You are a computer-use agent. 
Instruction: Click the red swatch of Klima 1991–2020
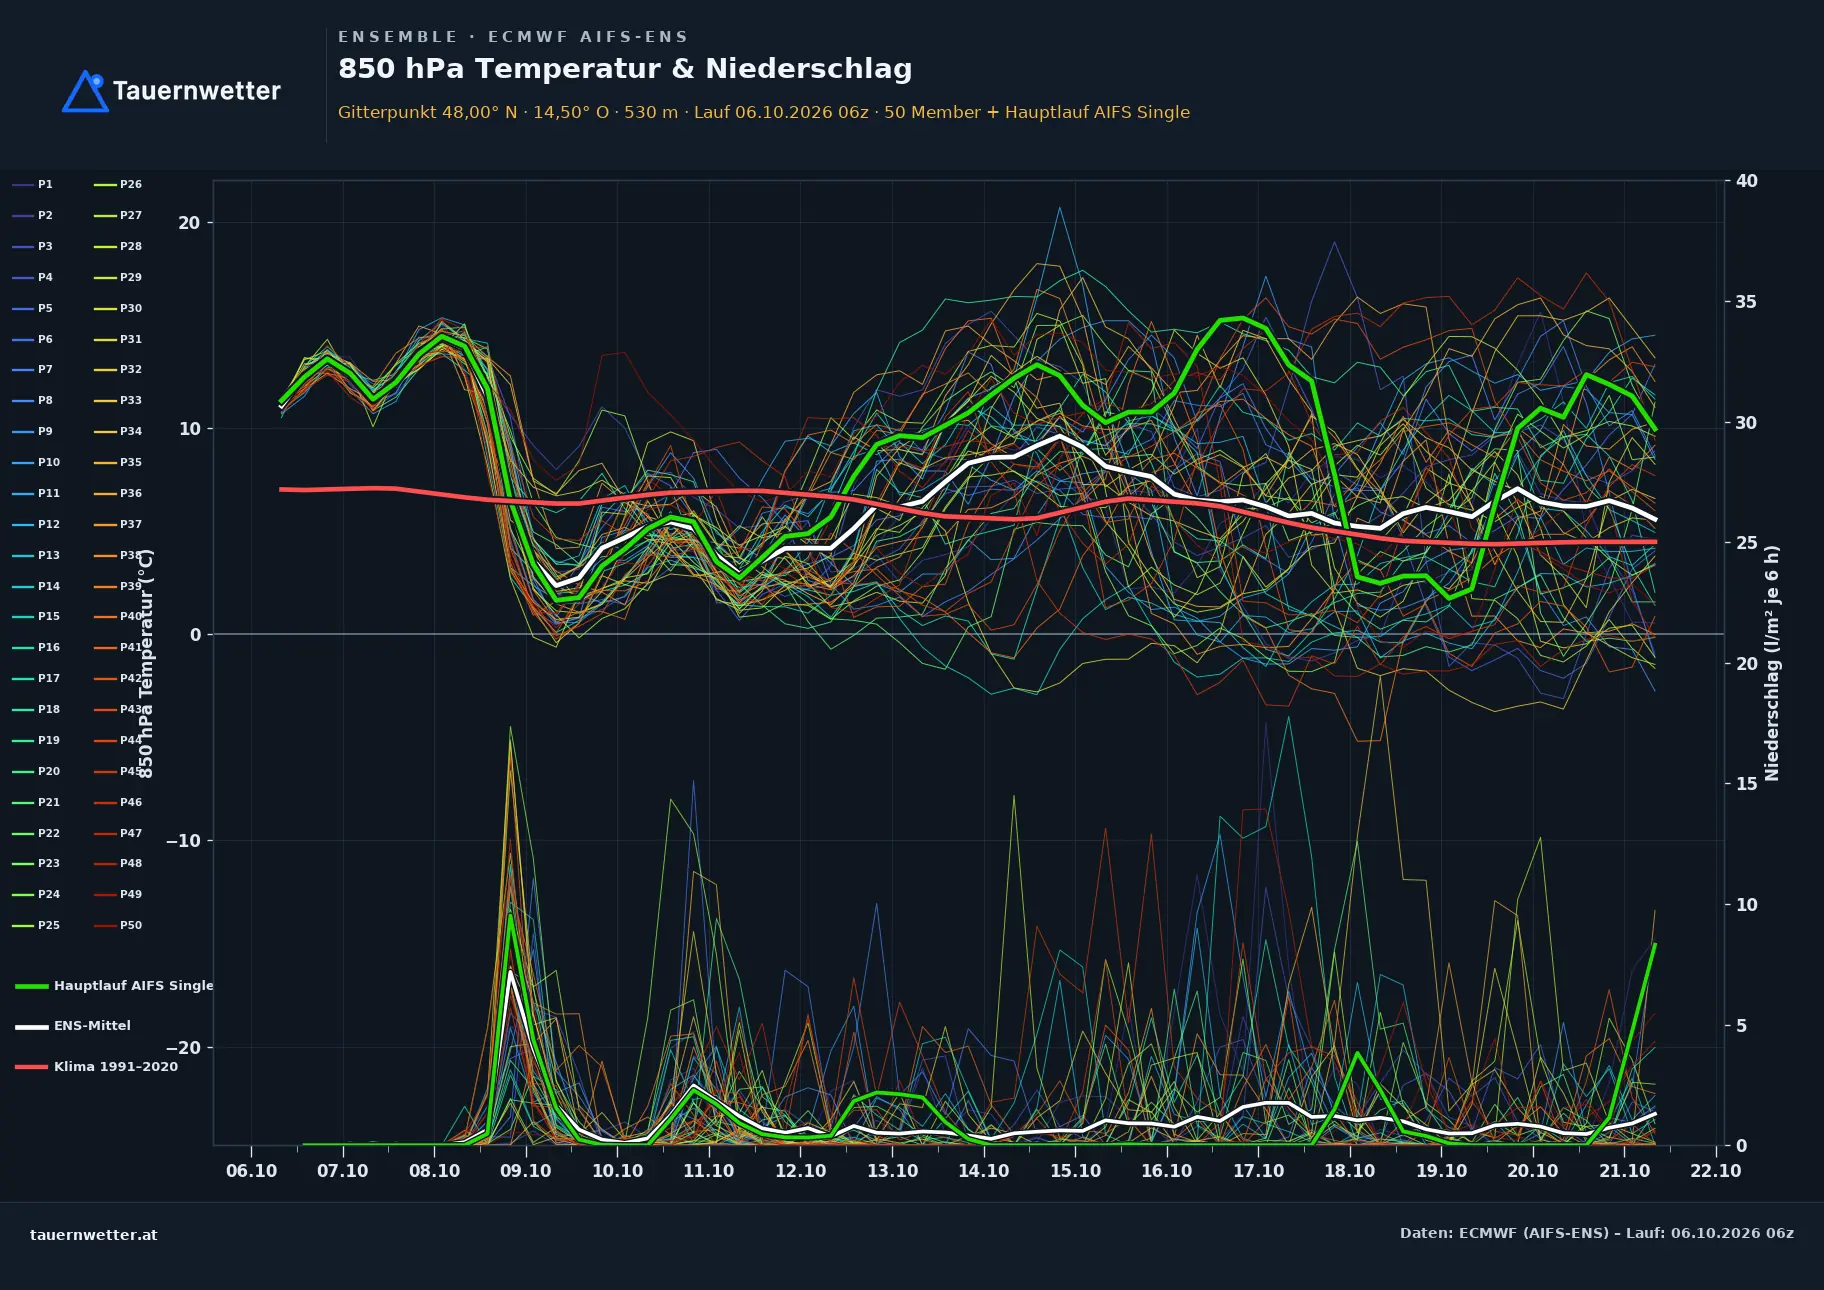(32, 1067)
